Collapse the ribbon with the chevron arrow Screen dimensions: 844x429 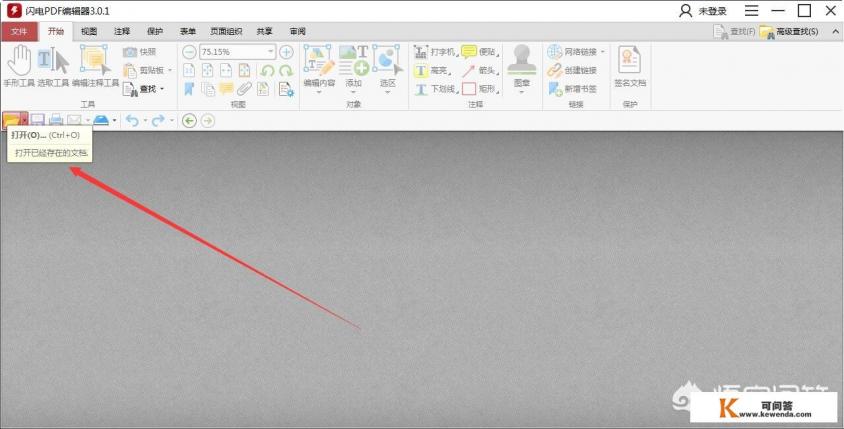(834, 31)
